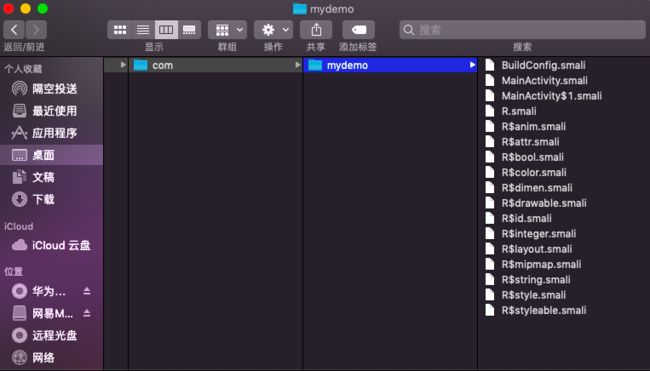Click the Share toolbar button
This screenshot has width=650, height=371.
coord(316,30)
